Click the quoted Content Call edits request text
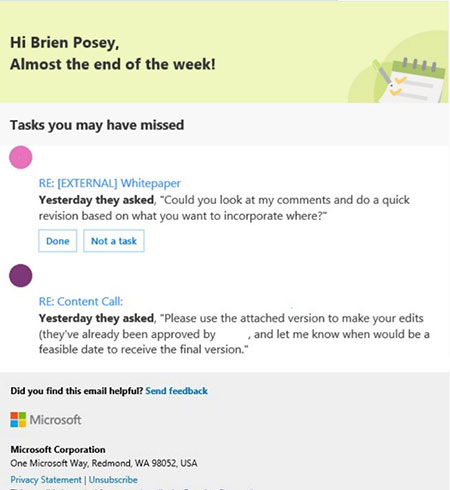This screenshot has width=450, height=490. (234, 334)
